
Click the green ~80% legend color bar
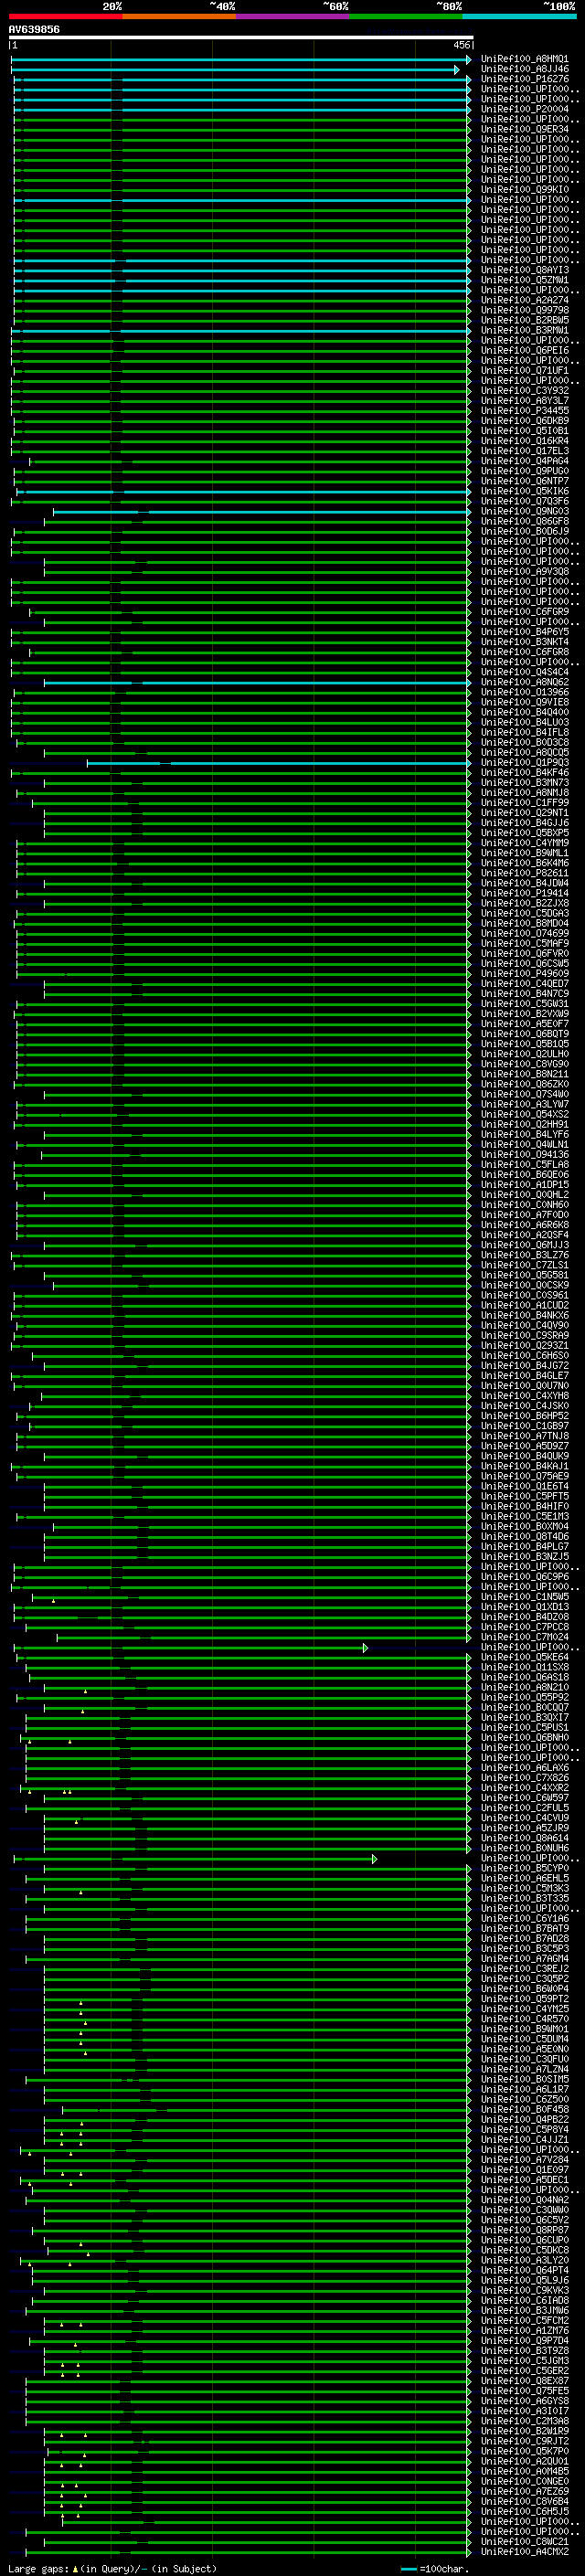(x=406, y=16)
